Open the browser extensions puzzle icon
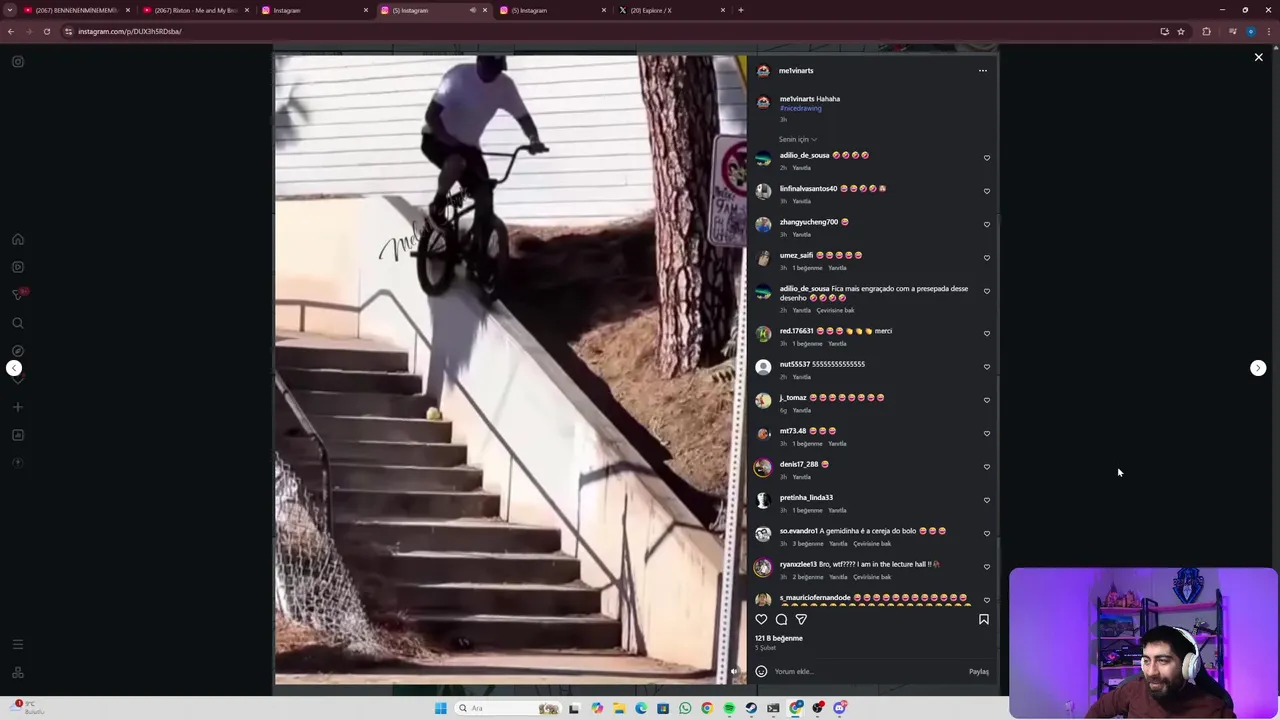The image size is (1280, 720). 1206,31
